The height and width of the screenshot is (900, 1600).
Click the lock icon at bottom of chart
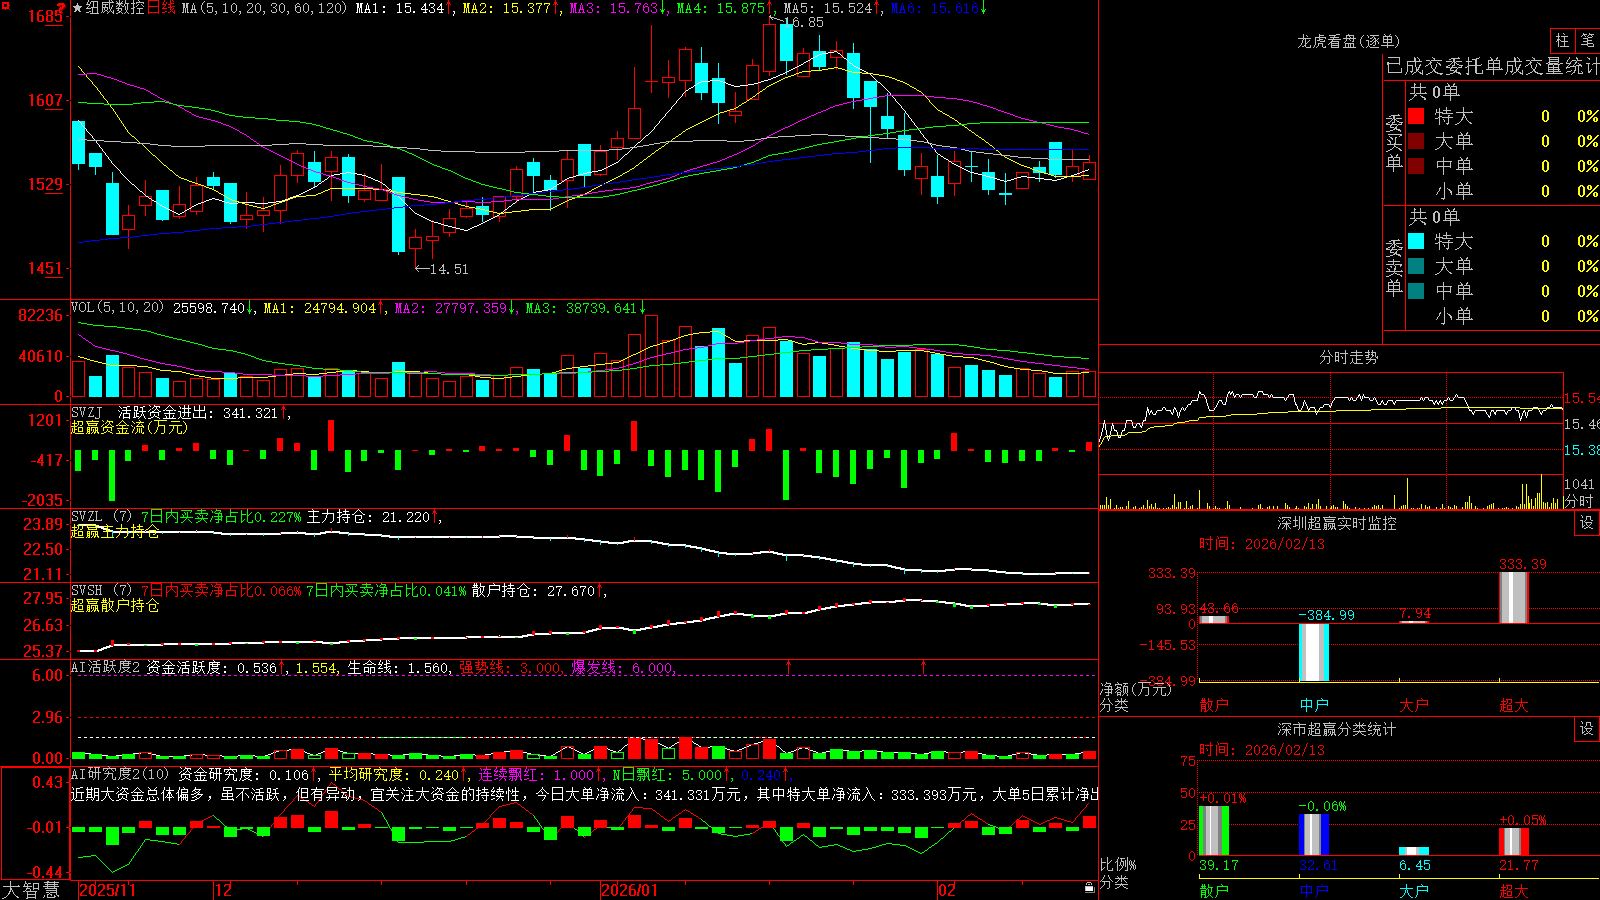point(1089,888)
